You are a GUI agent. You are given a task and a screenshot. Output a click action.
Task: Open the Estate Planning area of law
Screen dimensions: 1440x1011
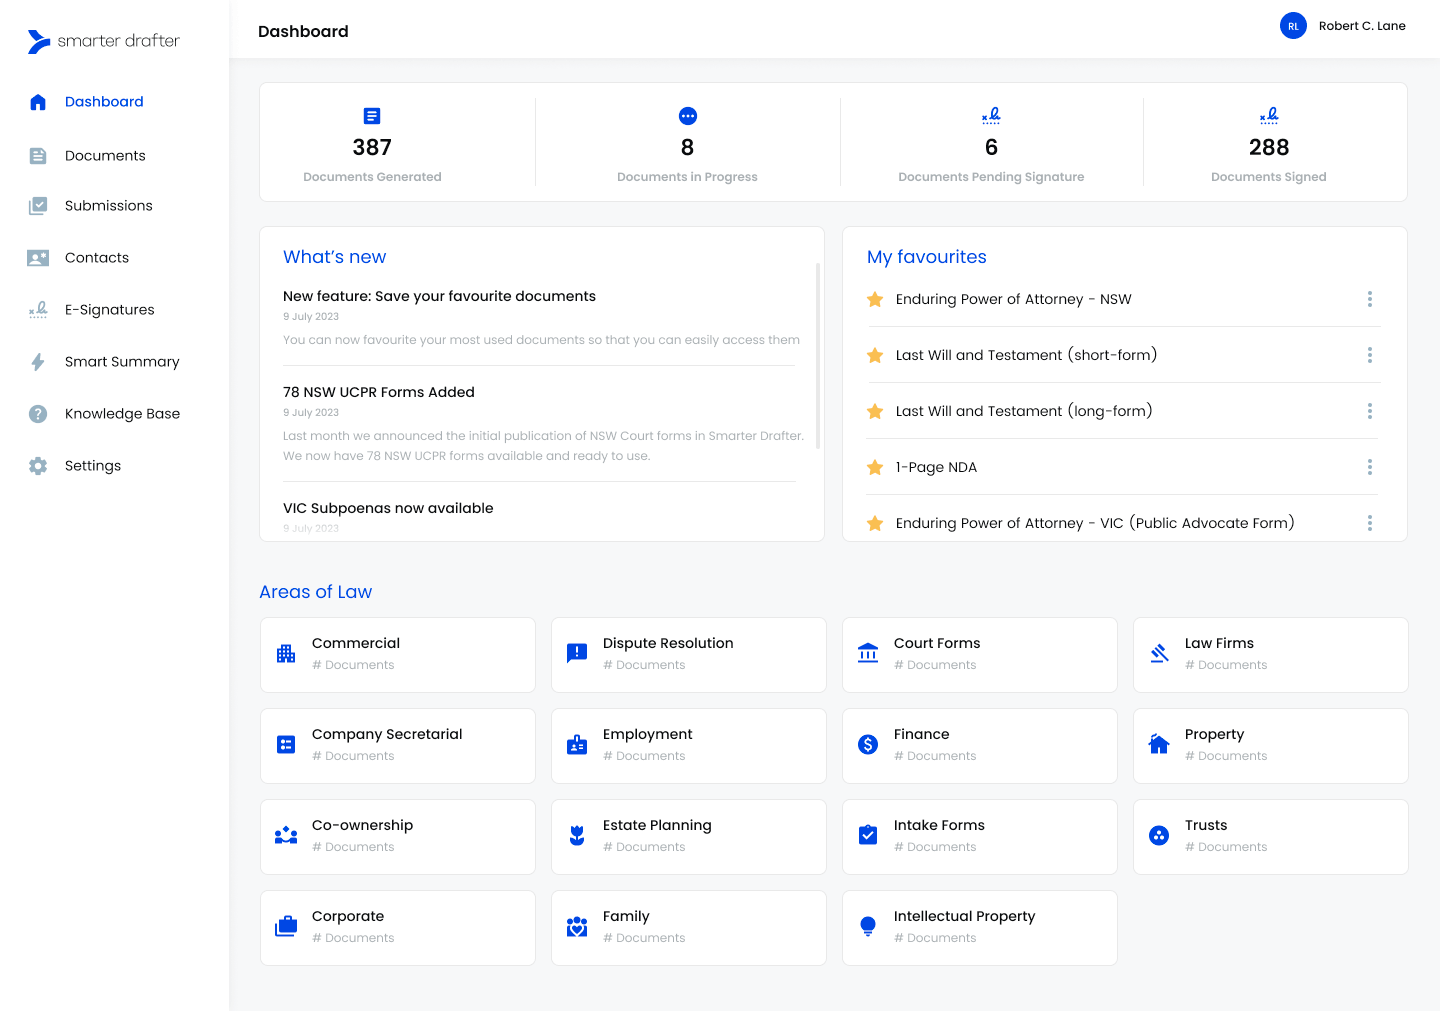688,836
